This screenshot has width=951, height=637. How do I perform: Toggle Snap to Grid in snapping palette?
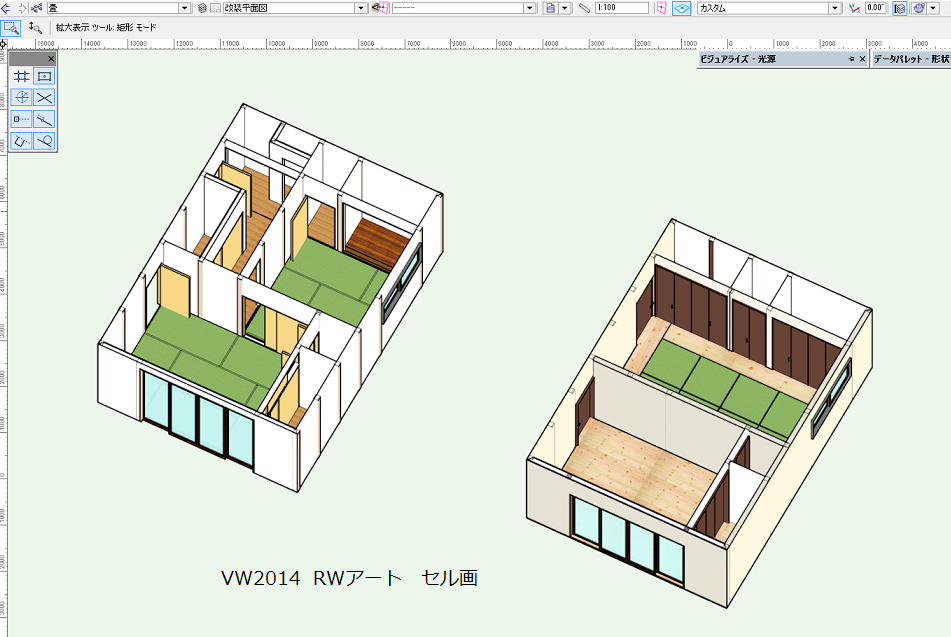coord(21,77)
